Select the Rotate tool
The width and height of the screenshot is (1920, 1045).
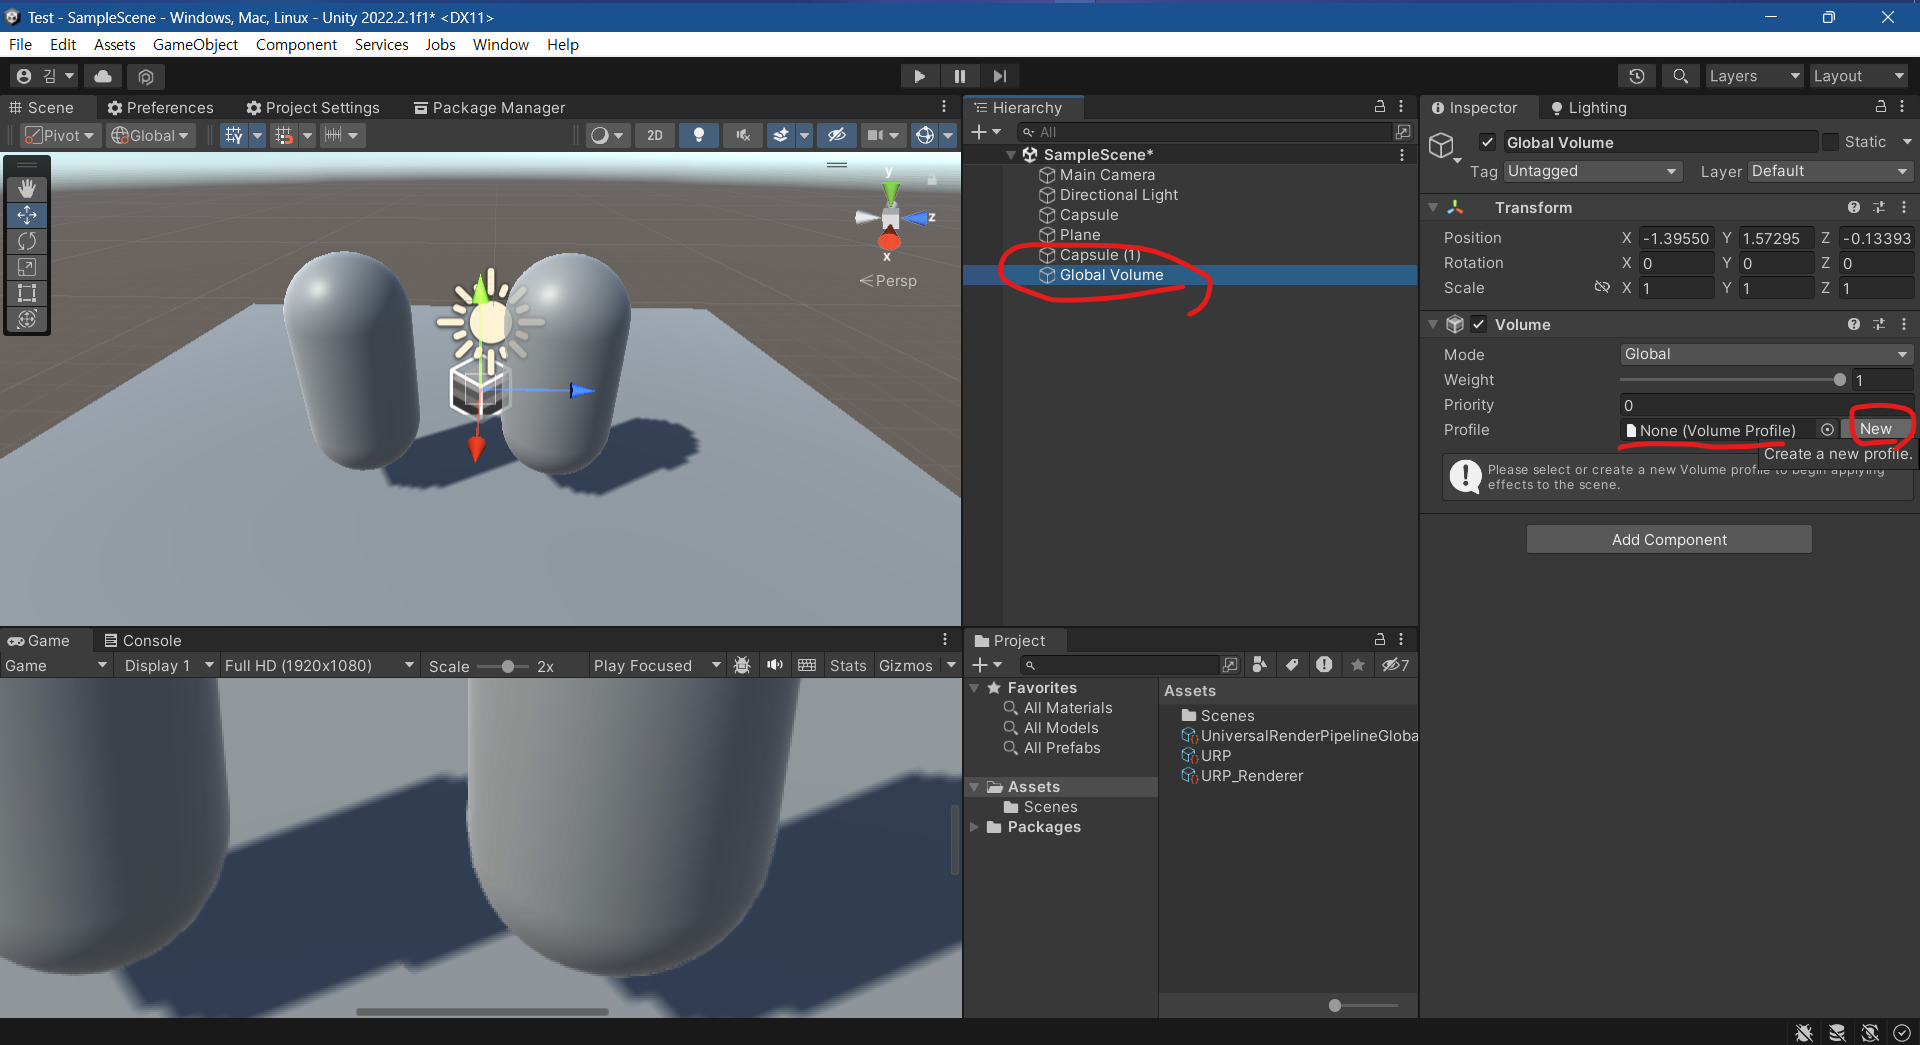pyautogui.click(x=27, y=241)
